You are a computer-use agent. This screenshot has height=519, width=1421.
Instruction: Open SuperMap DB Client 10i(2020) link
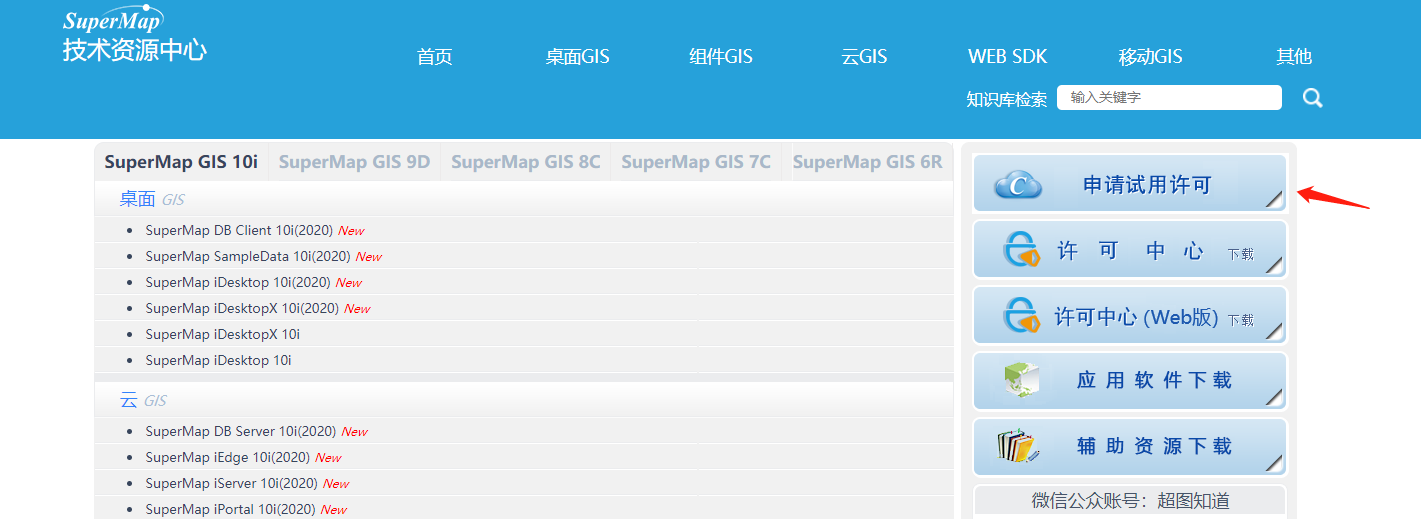coord(239,230)
